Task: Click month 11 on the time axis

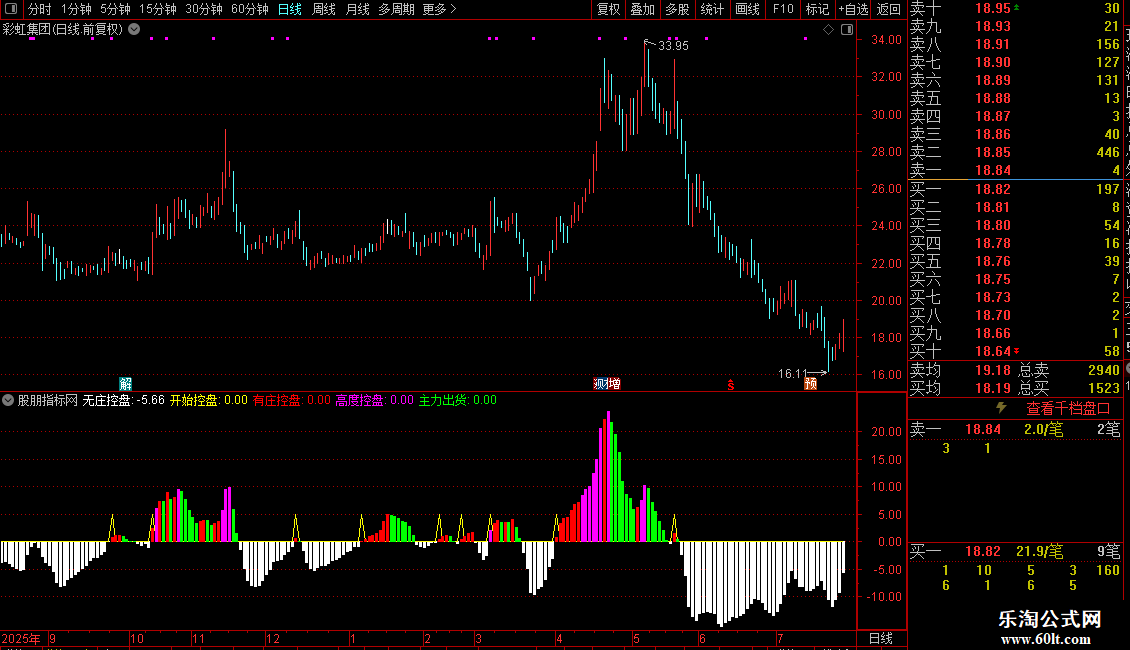Action: click(x=198, y=638)
